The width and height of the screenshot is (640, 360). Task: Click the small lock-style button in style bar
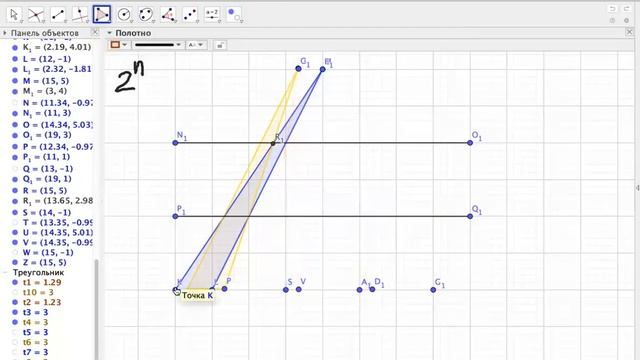(x=220, y=45)
